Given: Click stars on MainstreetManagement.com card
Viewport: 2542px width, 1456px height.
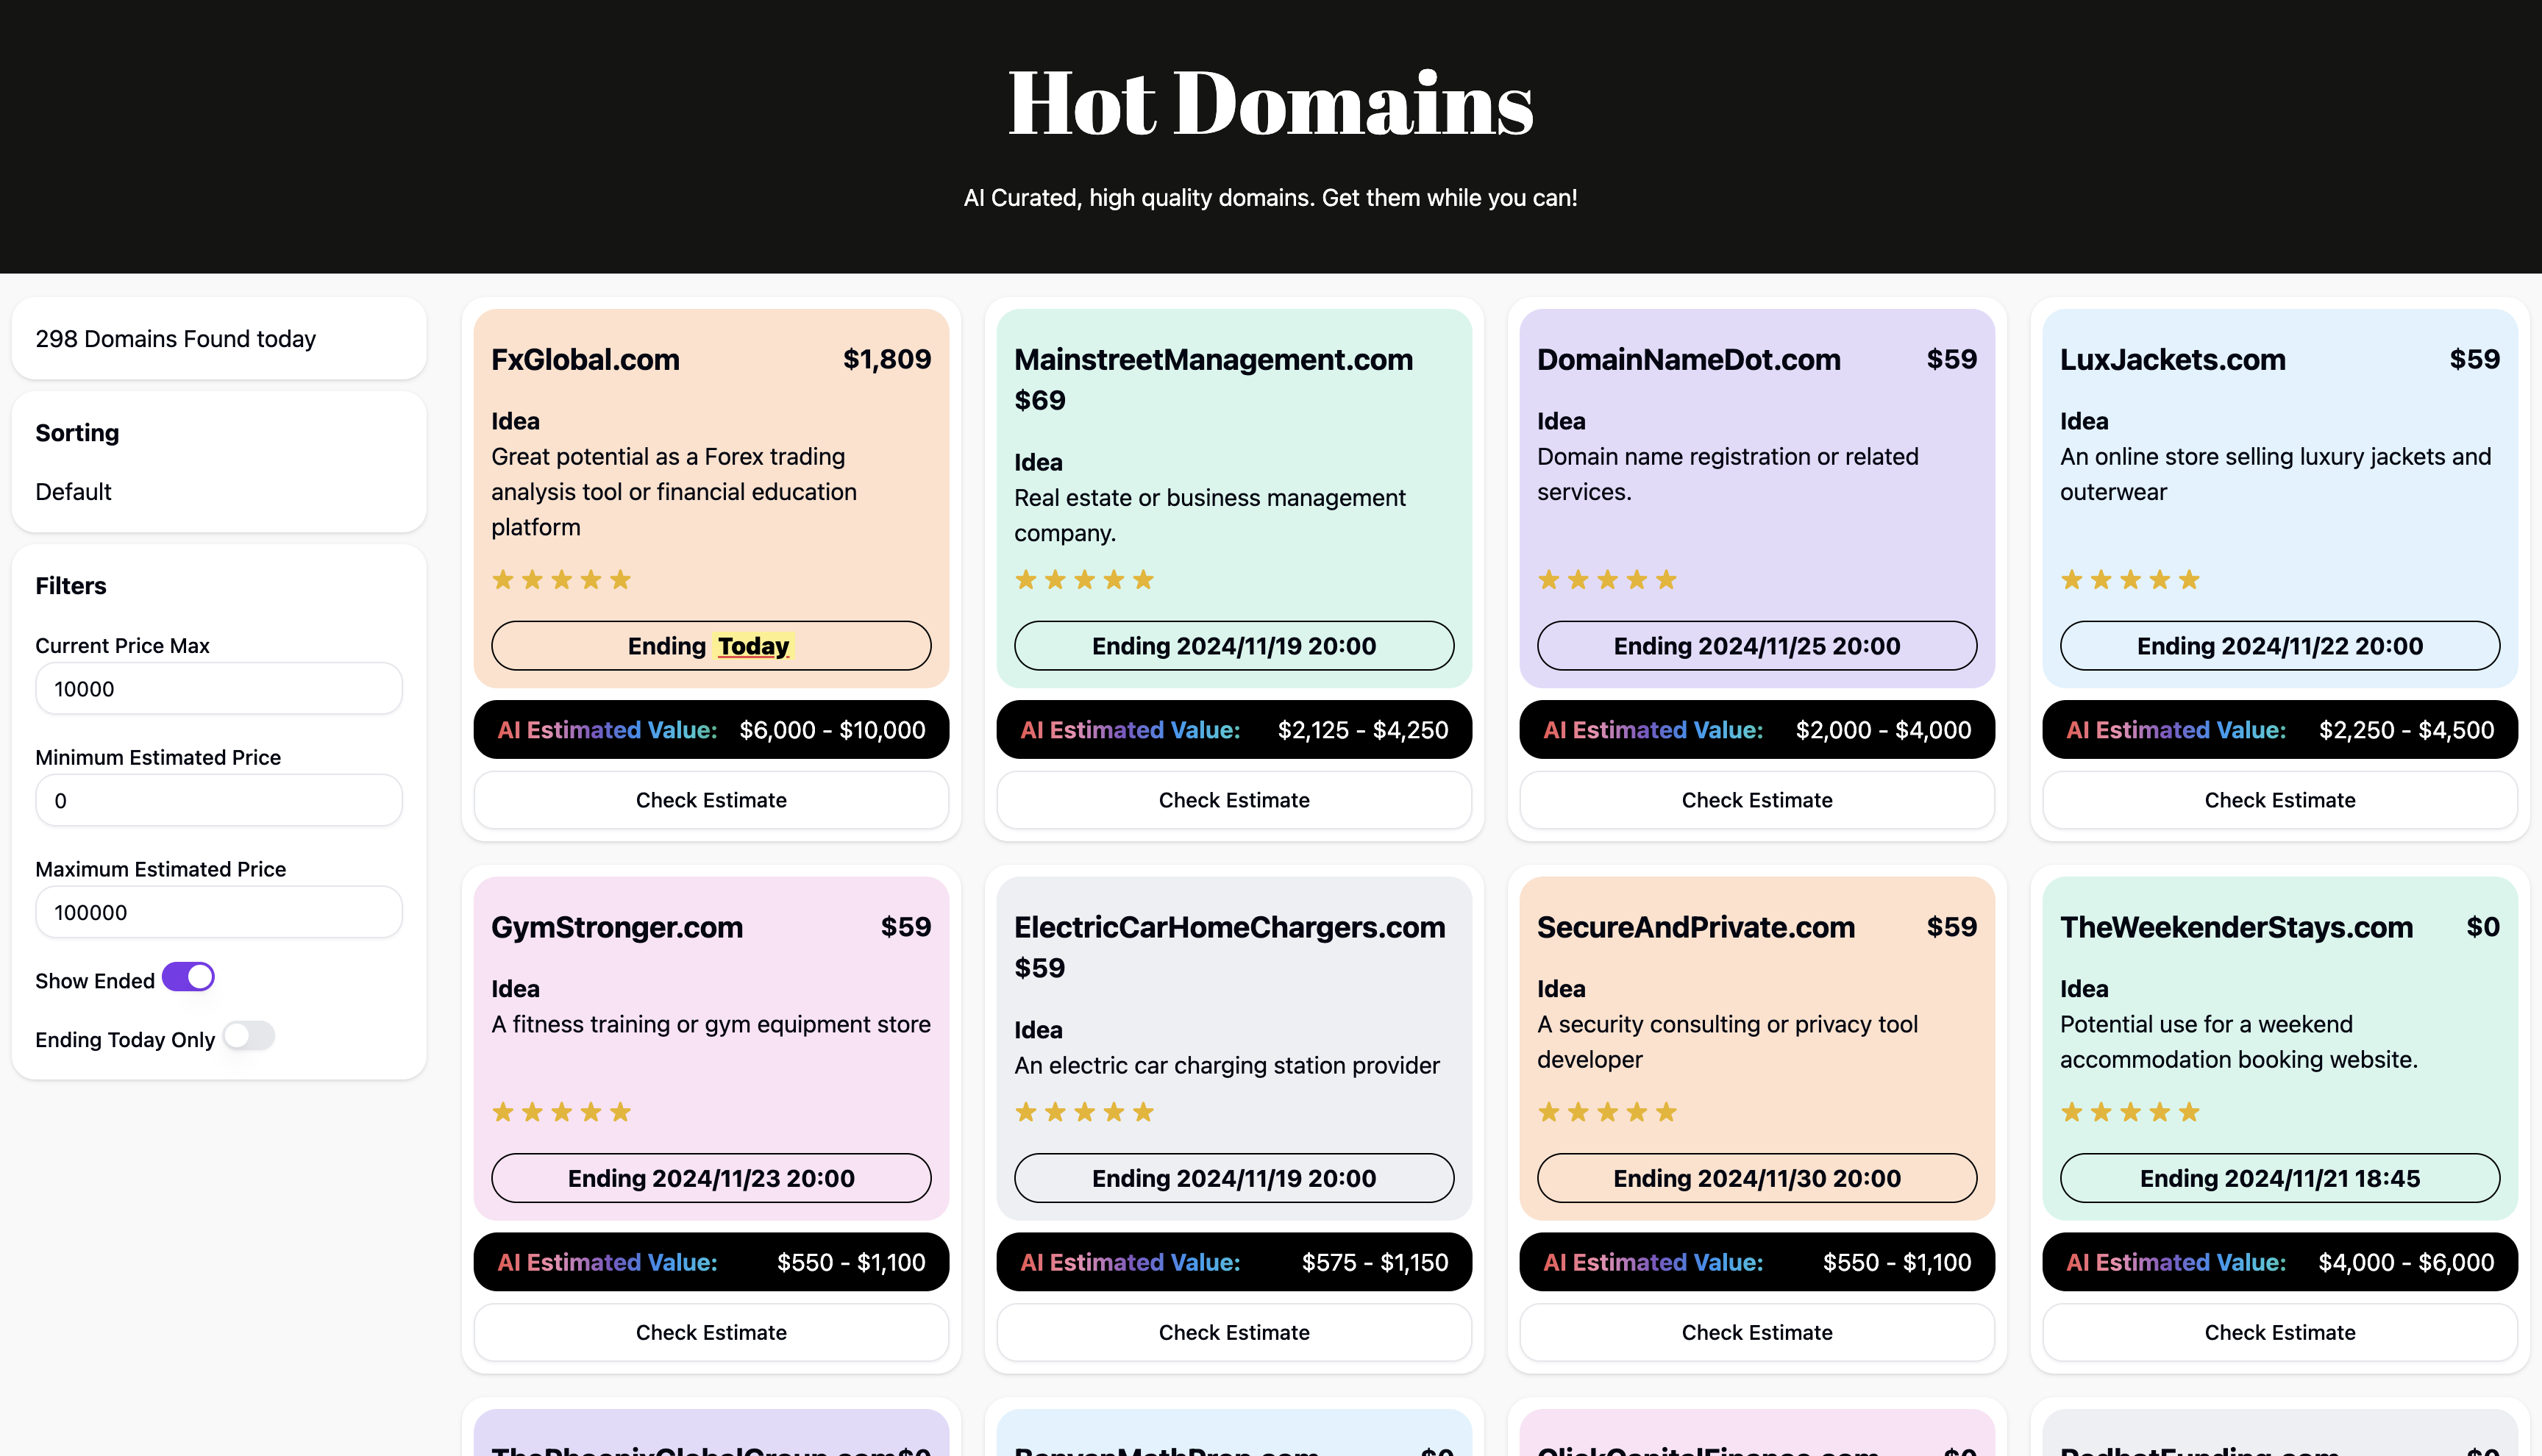Looking at the screenshot, I should 1084,580.
